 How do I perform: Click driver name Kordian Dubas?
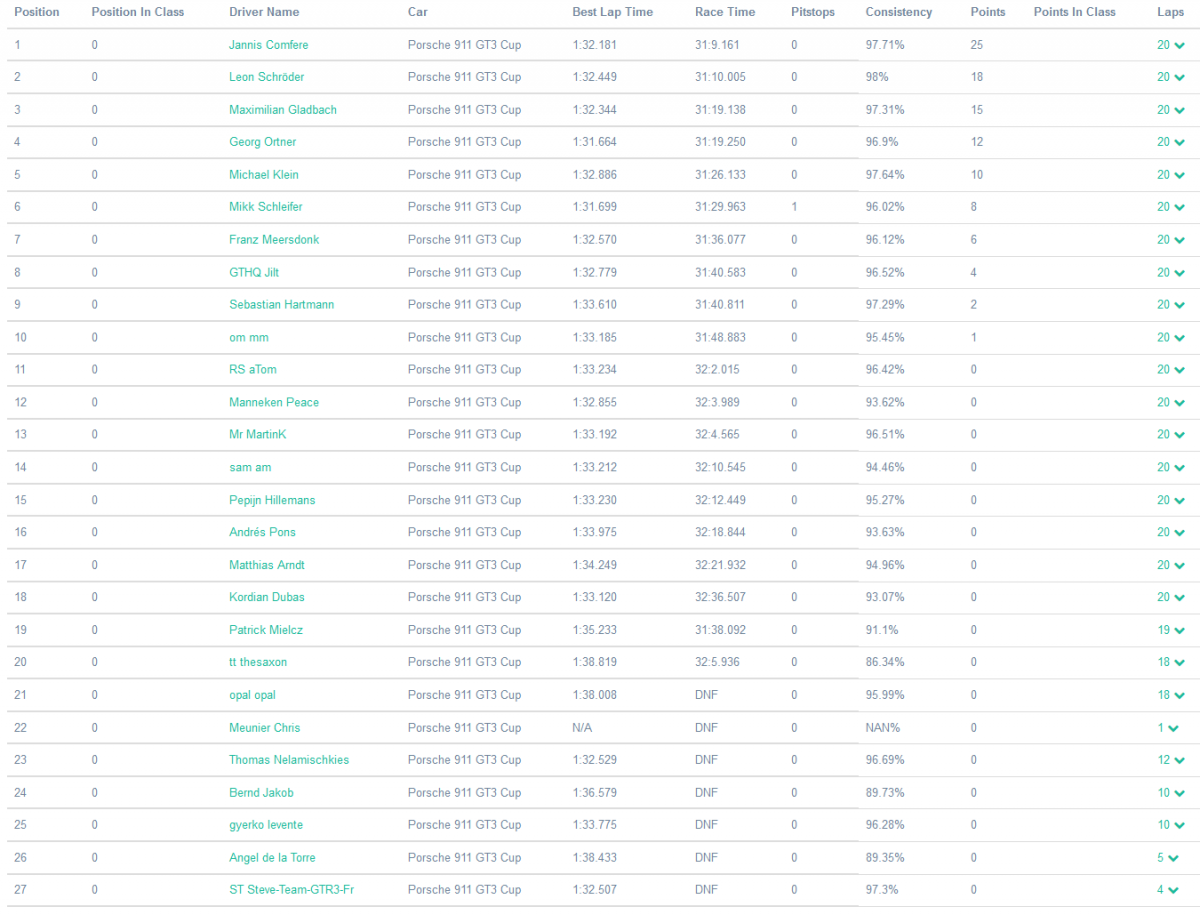coord(266,597)
